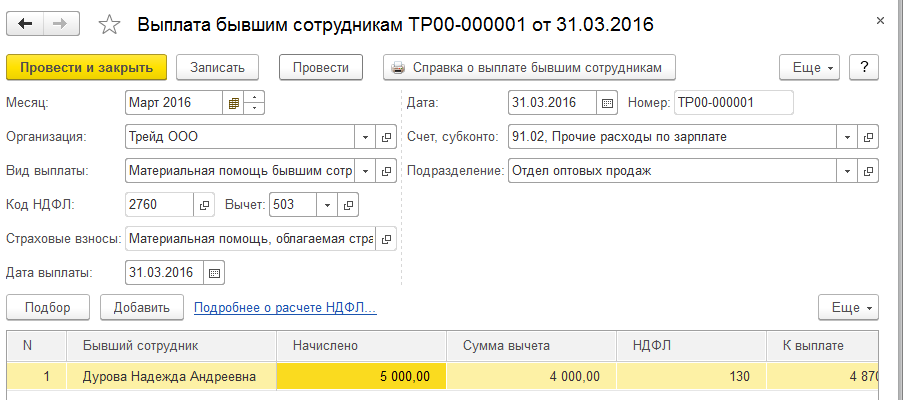Click the help question mark button
The height and width of the screenshot is (400, 906).
pyautogui.click(x=863, y=67)
